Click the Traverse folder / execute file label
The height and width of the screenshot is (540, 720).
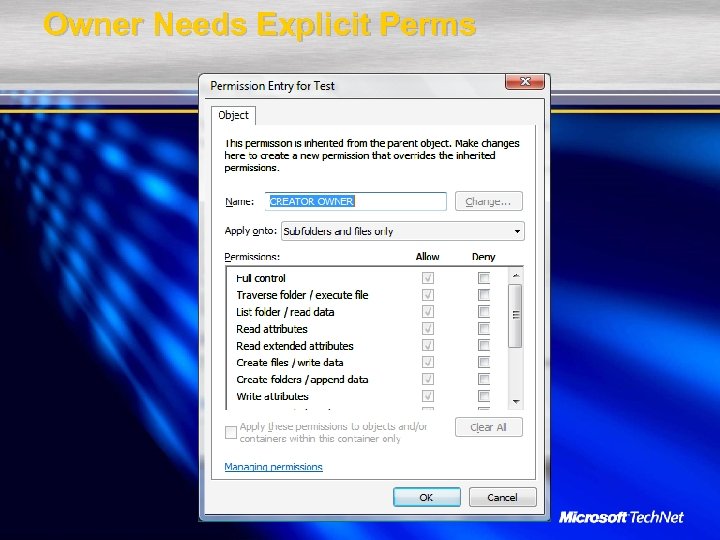[x=302, y=295]
